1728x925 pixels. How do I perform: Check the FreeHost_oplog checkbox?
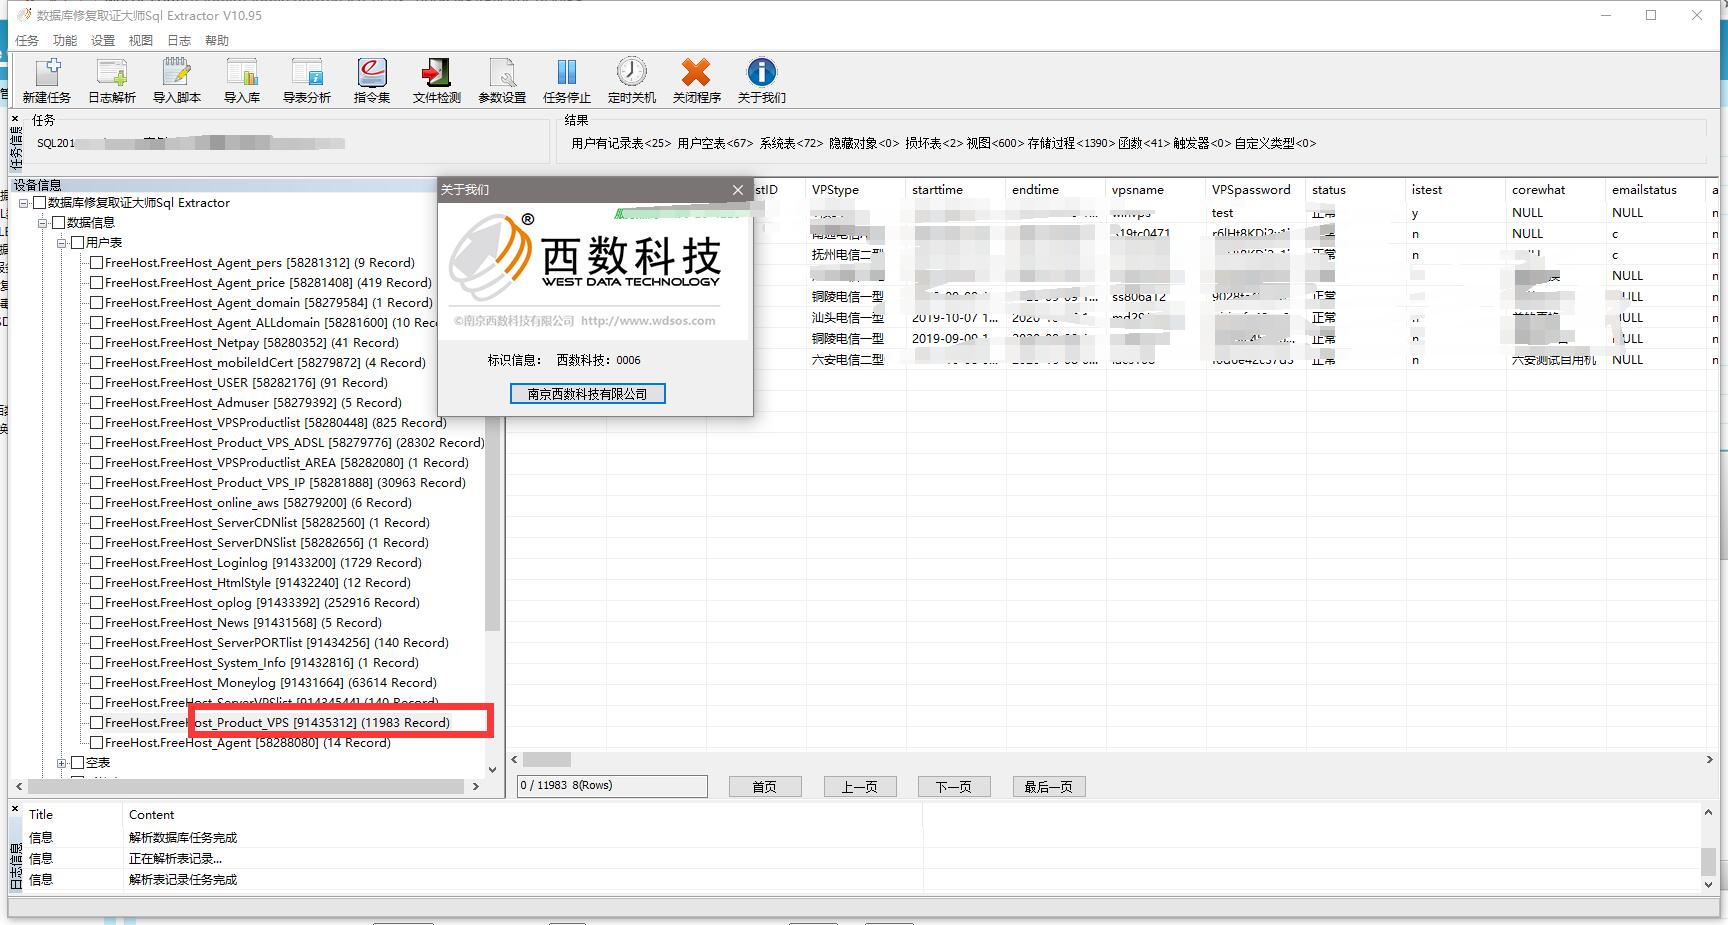97,602
